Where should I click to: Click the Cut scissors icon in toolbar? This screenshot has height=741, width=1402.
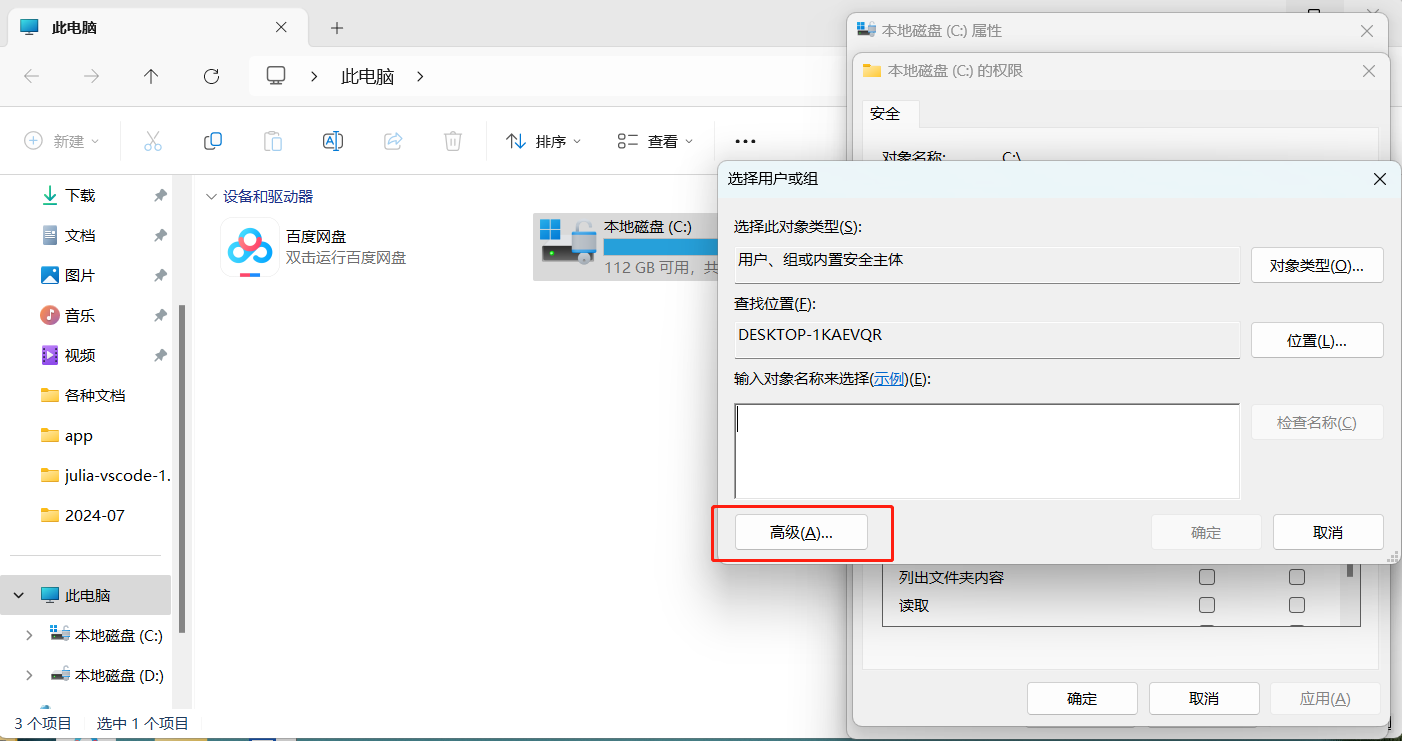click(x=152, y=141)
